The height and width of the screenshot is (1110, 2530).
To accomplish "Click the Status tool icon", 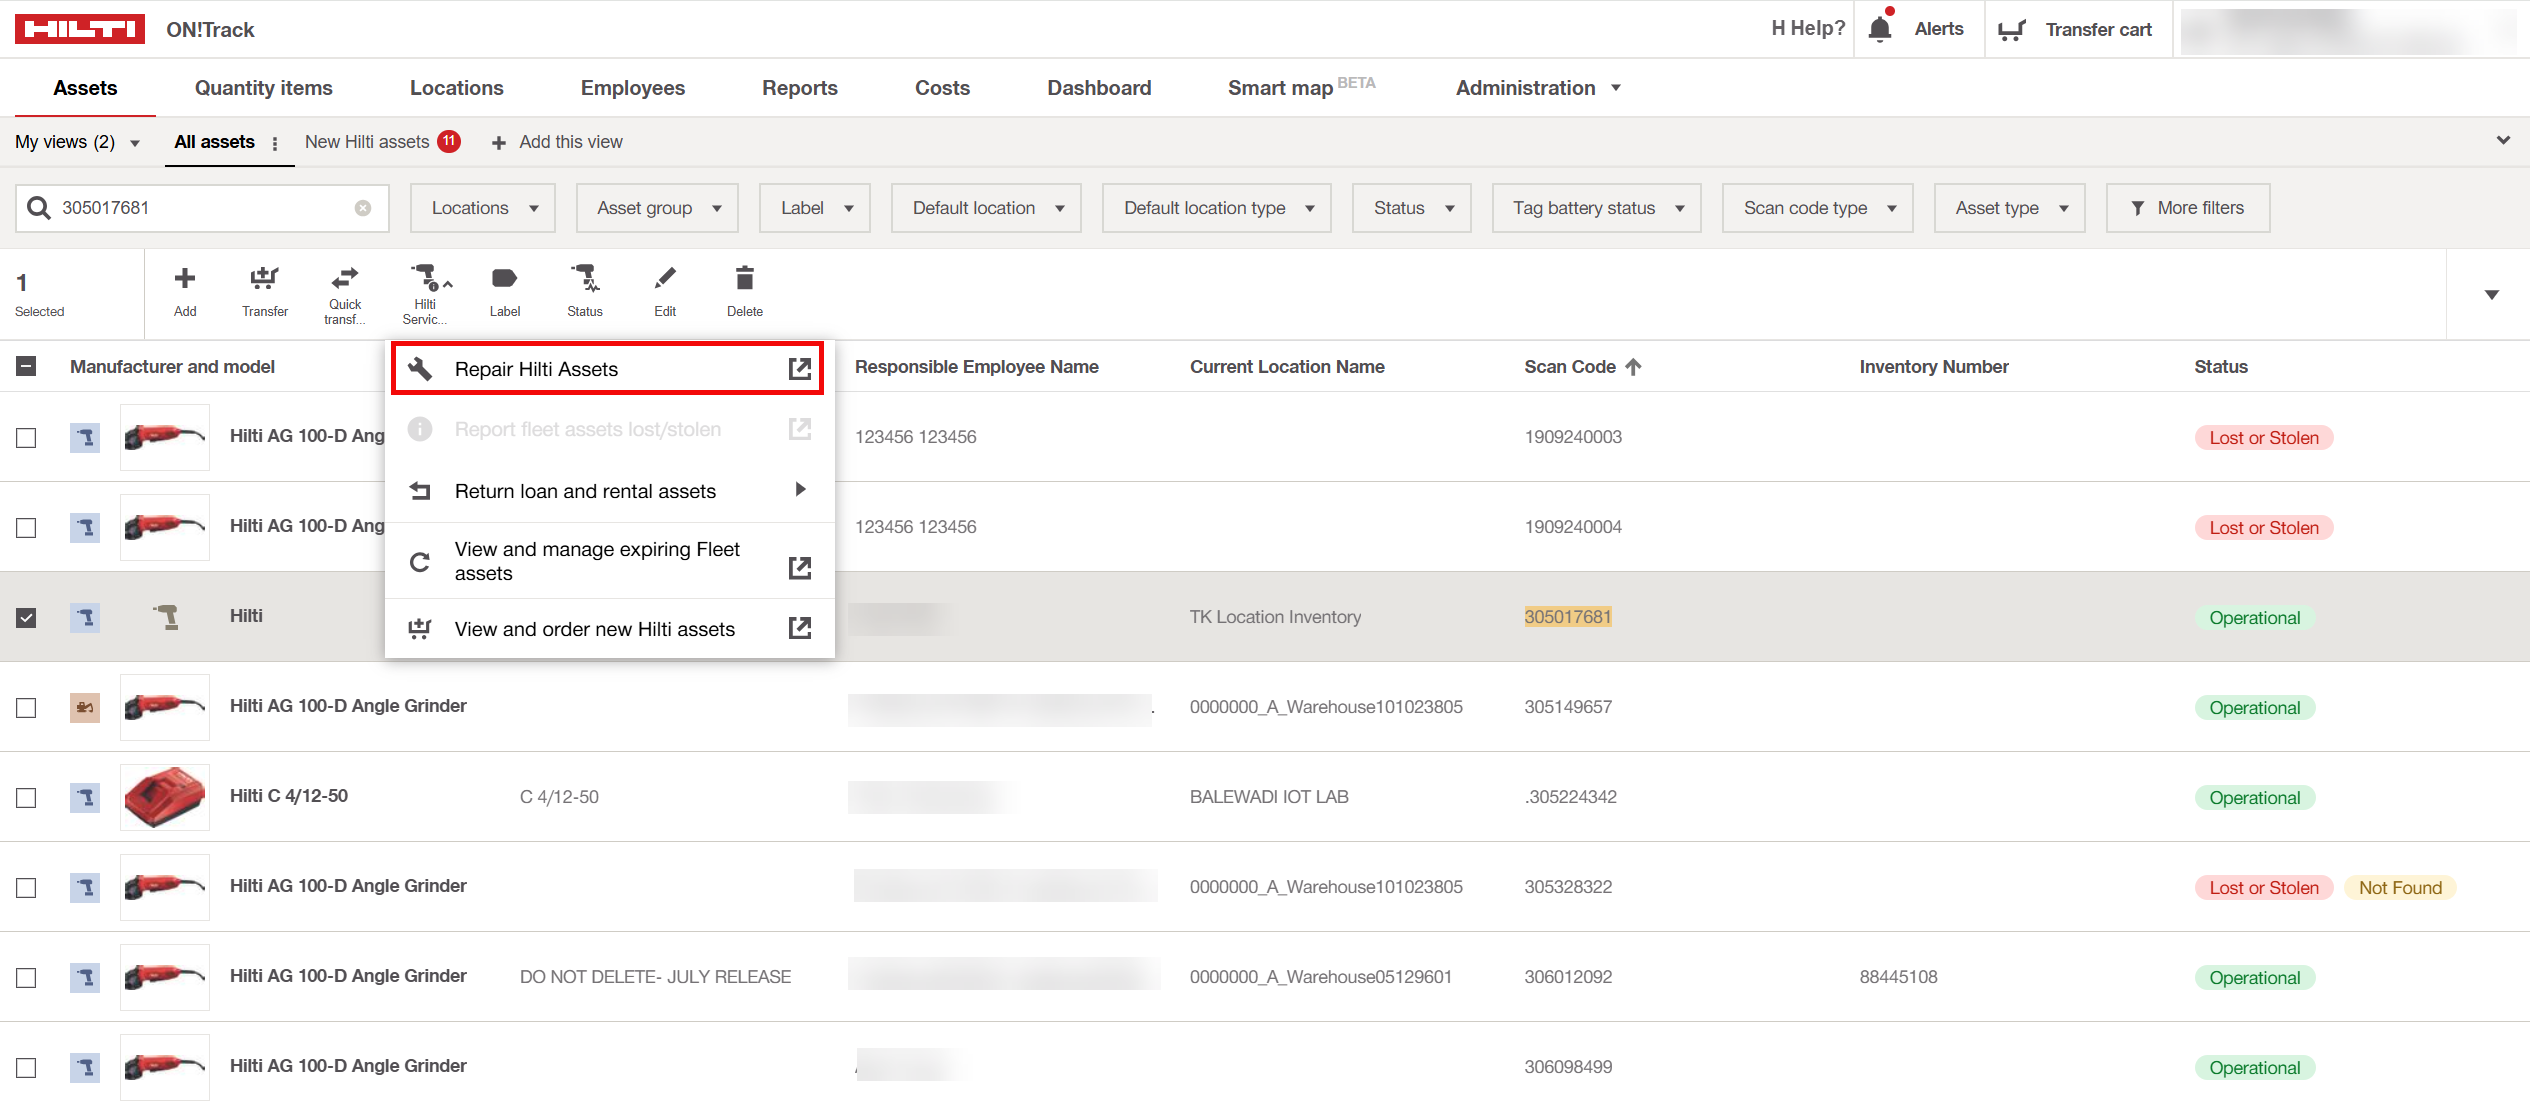I will [584, 279].
